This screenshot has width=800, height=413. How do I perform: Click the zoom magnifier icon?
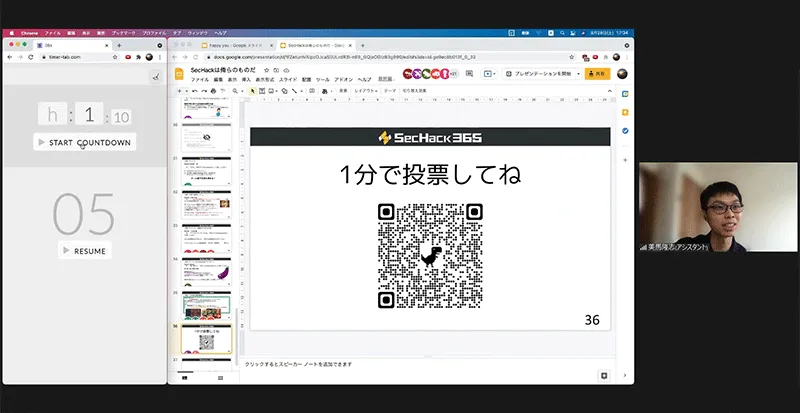pyautogui.click(x=235, y=91)
